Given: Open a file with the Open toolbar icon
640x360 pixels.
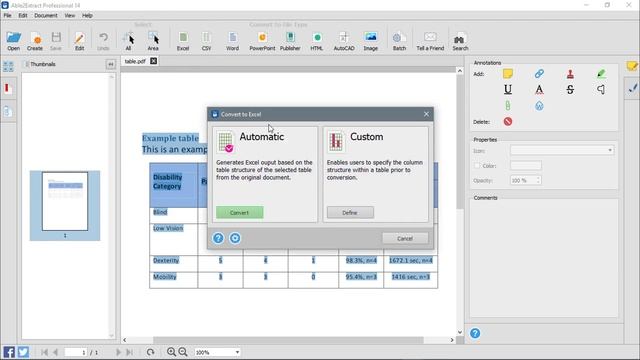Looking at the screenshot, I should pos(13,41).
